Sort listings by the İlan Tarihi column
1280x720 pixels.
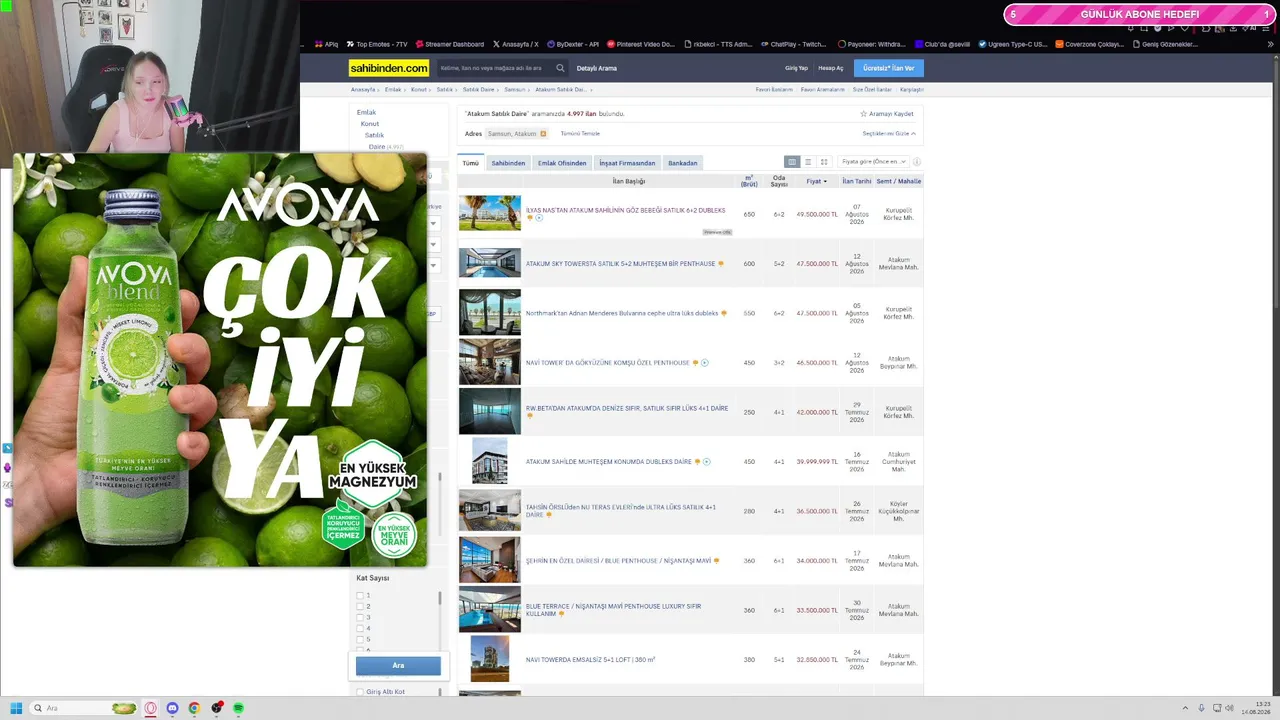(x=857, y=181)
